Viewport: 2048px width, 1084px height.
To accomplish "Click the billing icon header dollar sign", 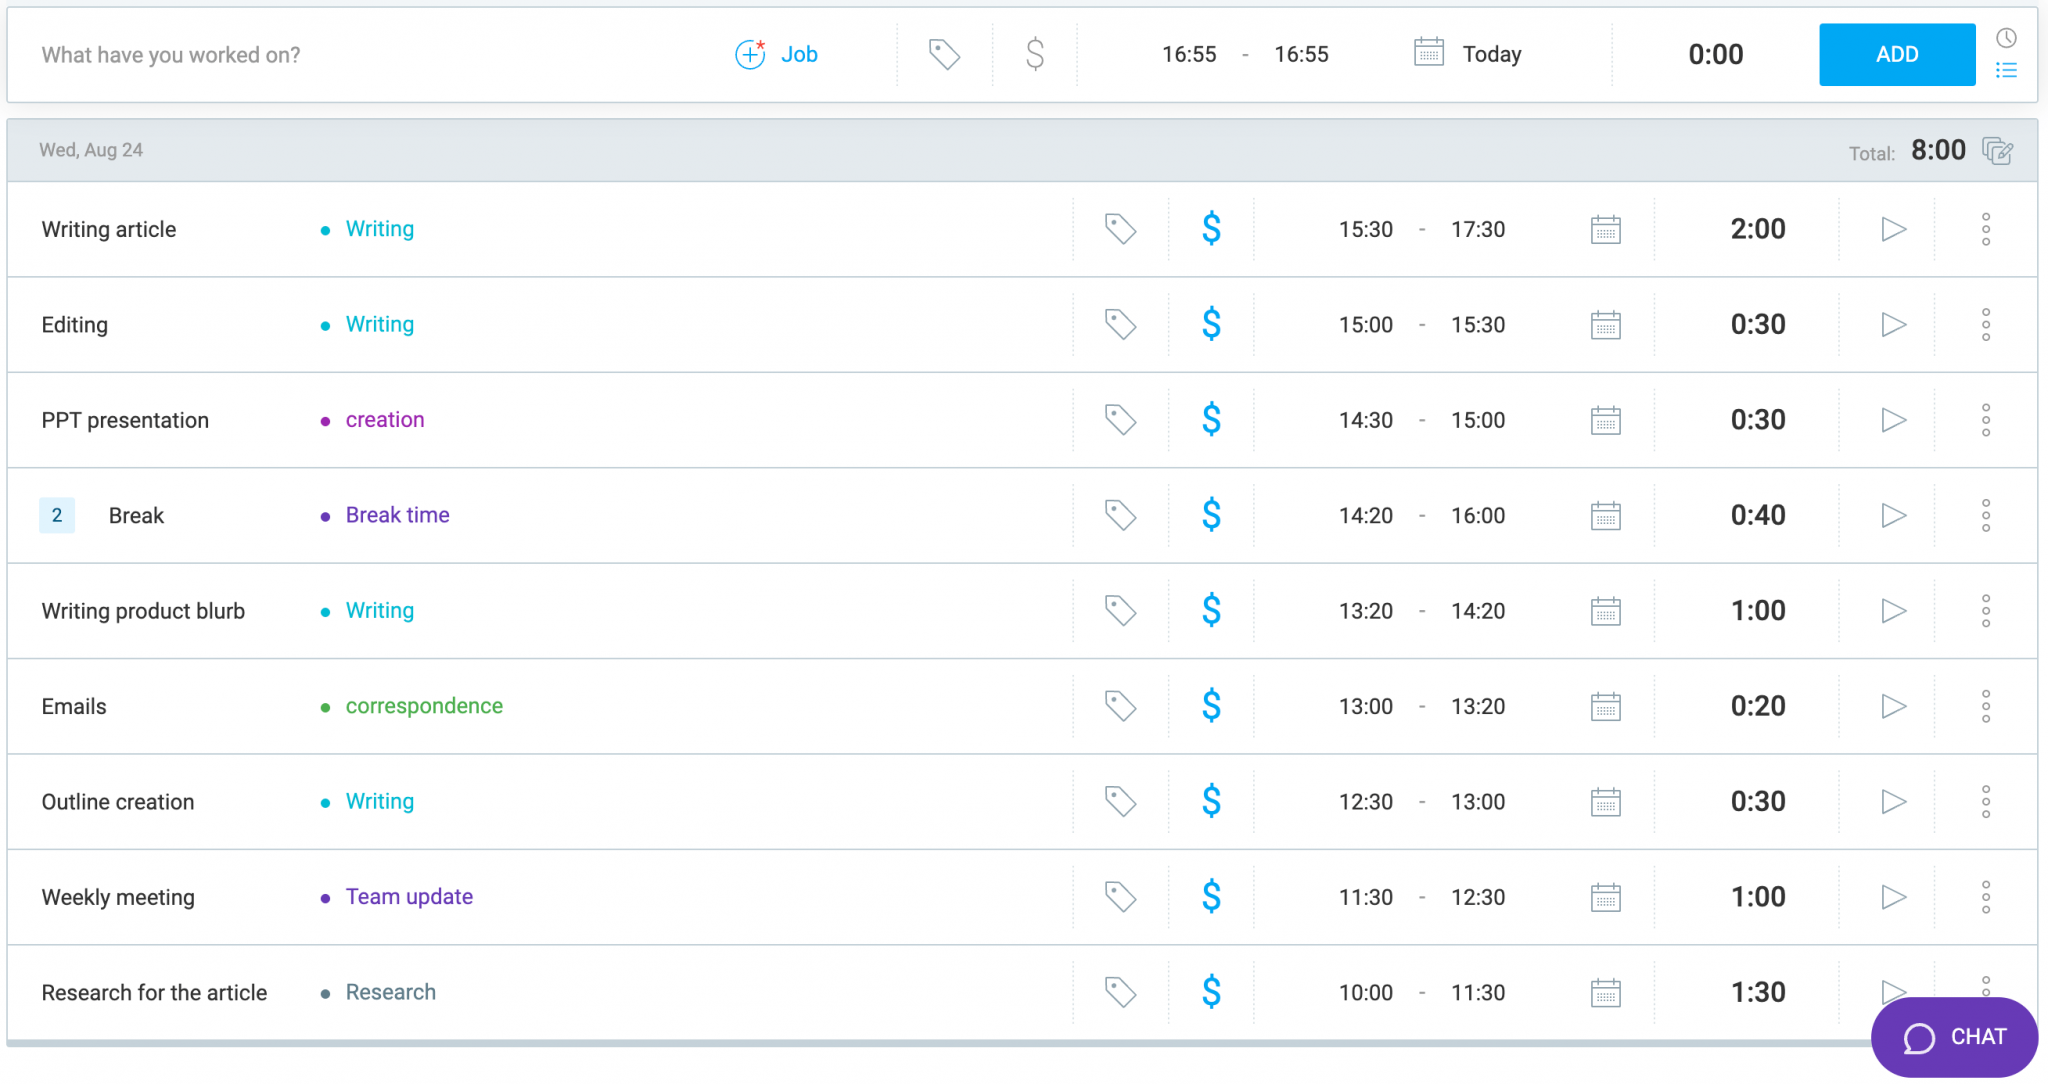I will tap(1035, 54).
